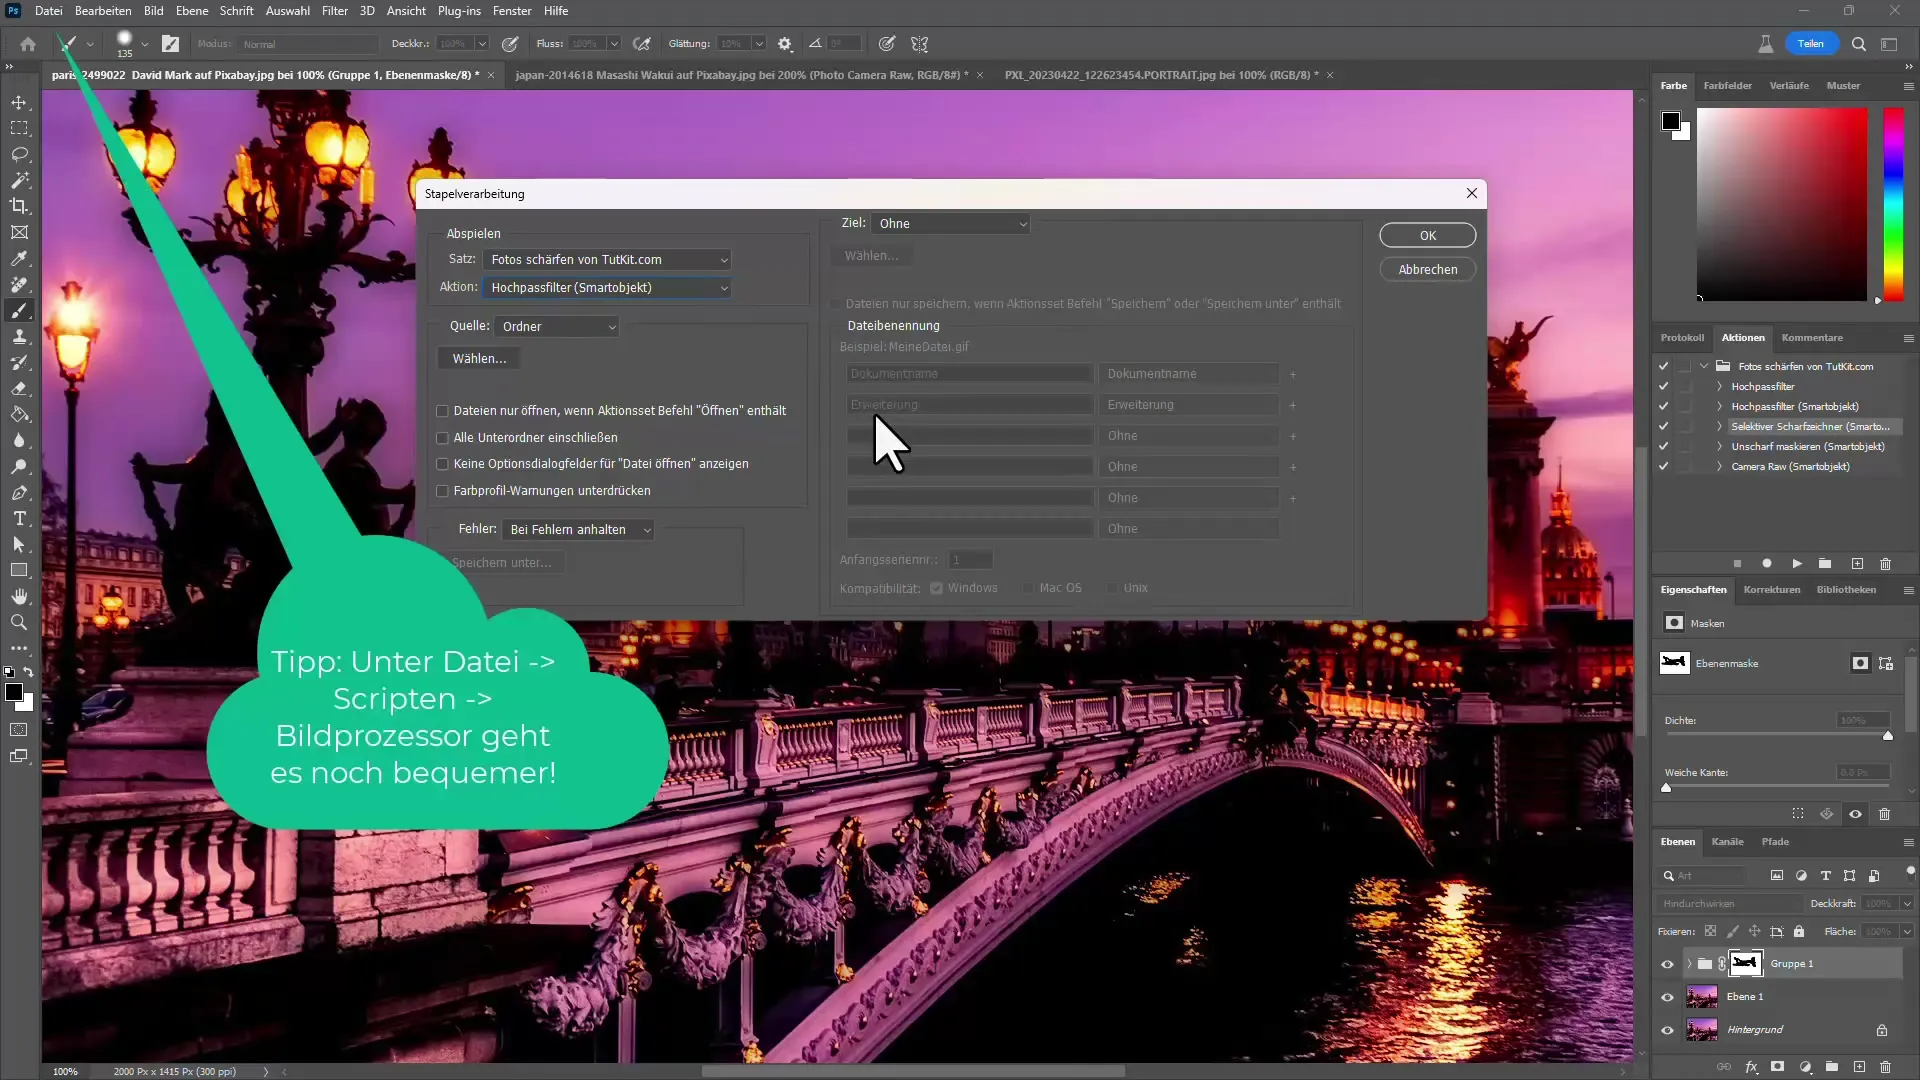Toggle visibility of Ebene 1 layer
The height and width of the screenshot is (1080, 1920).
tap(1667, 997)
